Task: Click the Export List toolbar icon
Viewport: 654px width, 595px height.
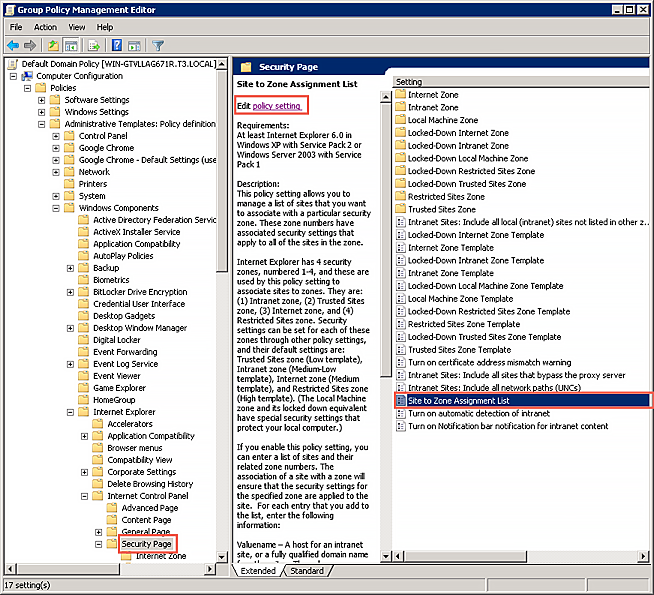Action: tap(94, 45)
